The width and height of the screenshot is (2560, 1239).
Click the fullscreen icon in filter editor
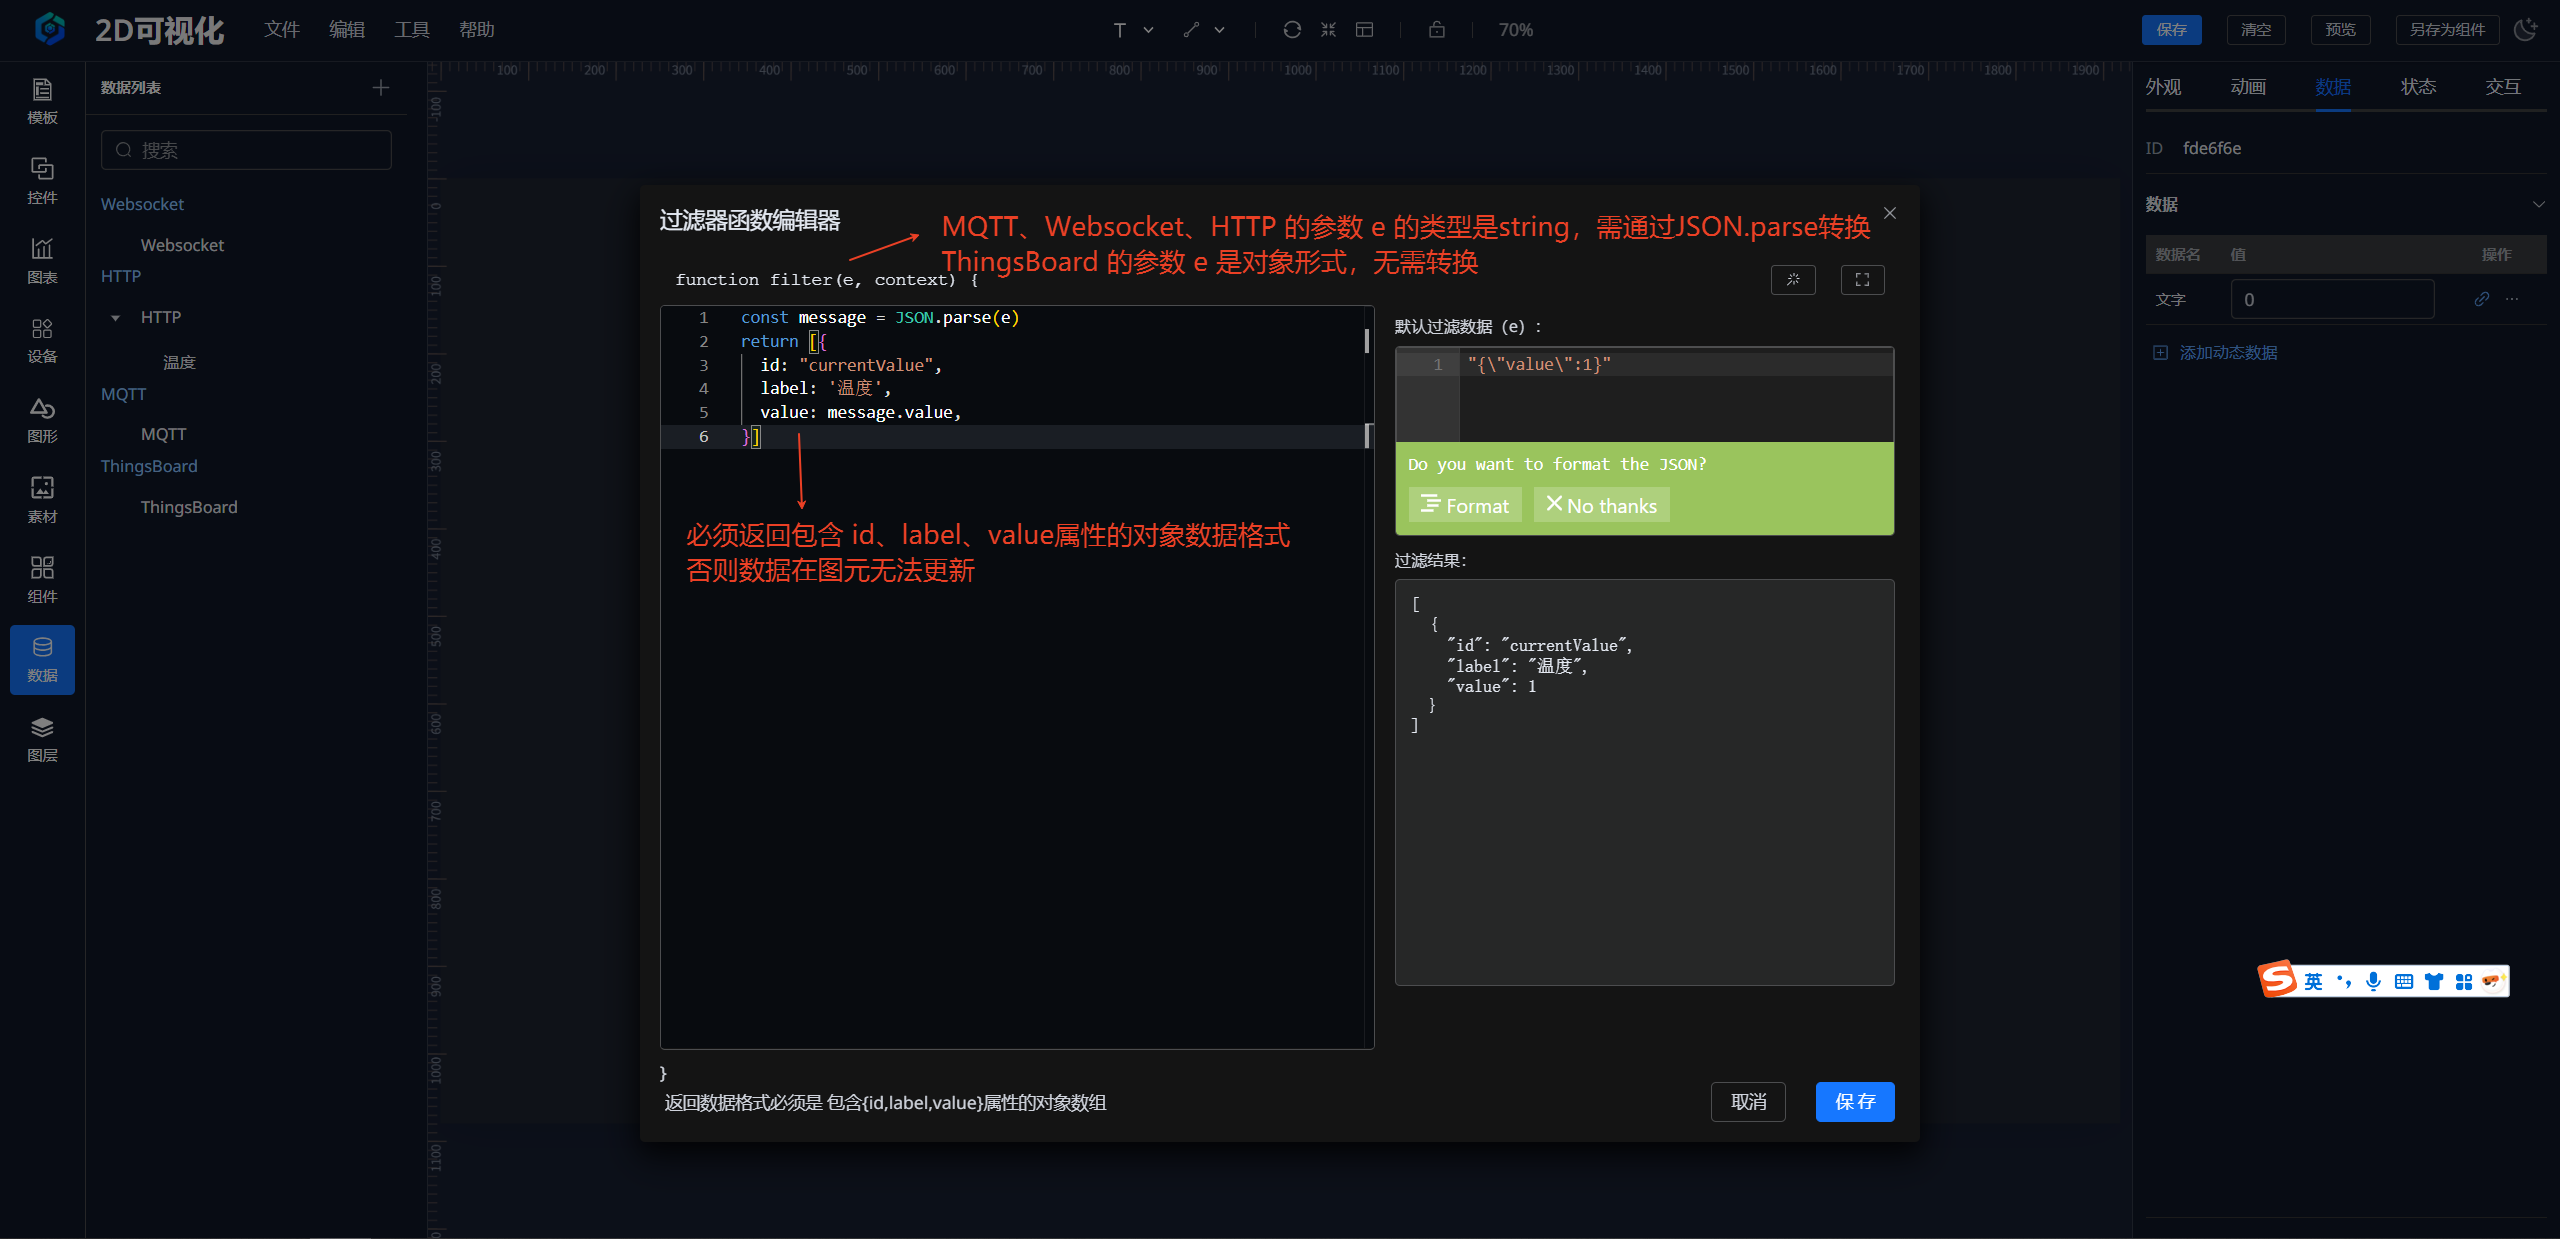[1862, 280]
